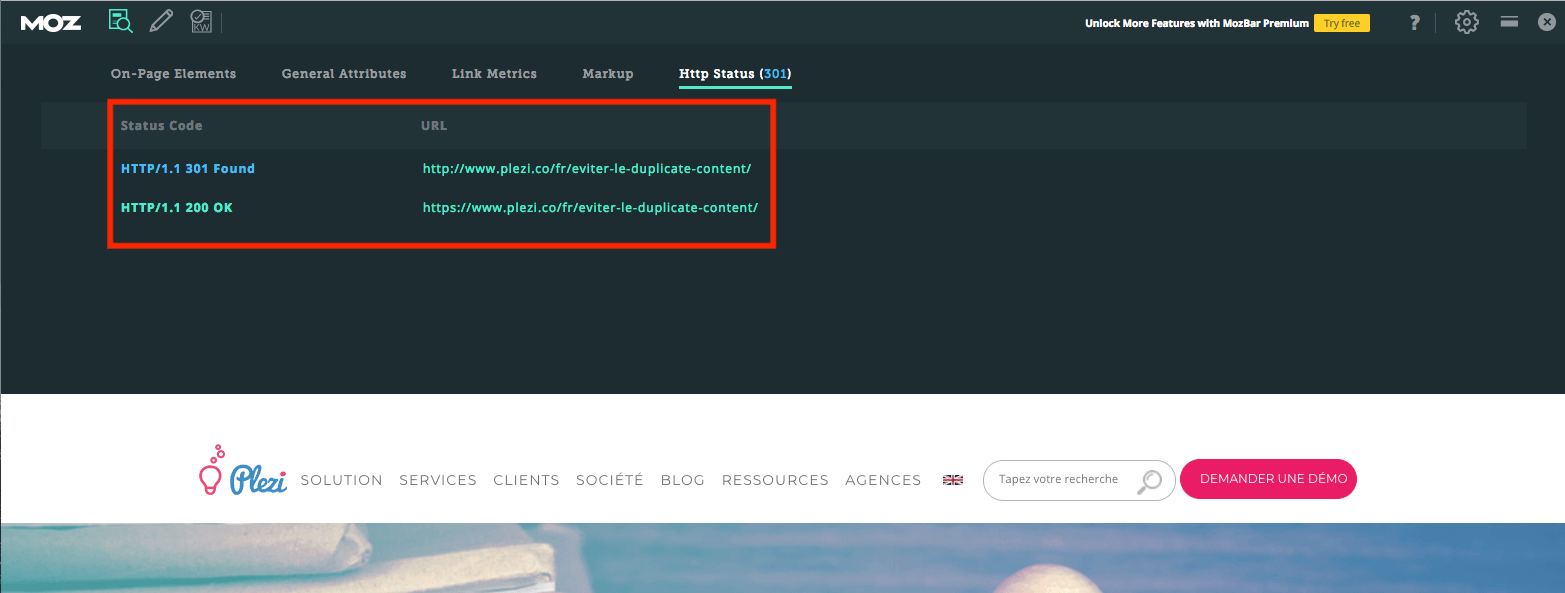Image resolution: width=1565 pixels, height=593 pixels.
Task: Open the SERVICES menu
Action: [438, 480]
